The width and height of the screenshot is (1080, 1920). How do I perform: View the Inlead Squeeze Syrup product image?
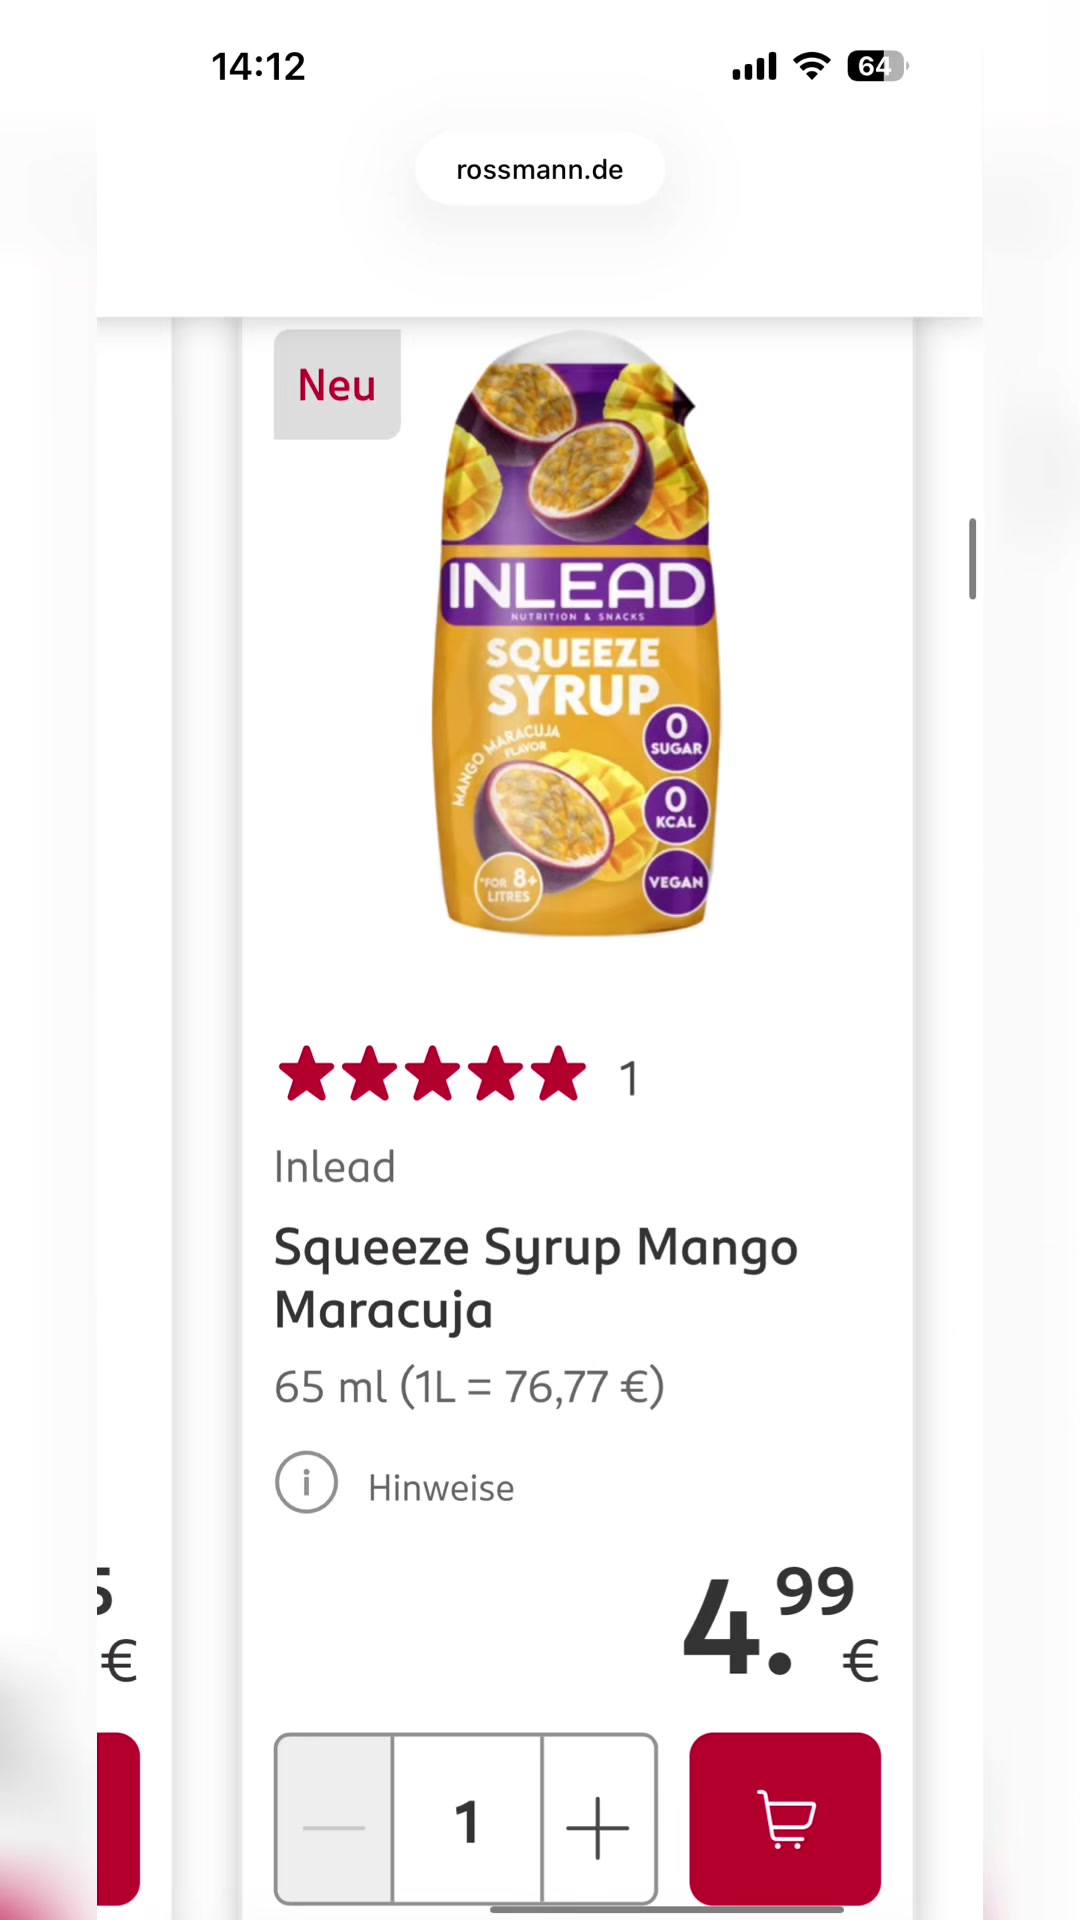[575, 633]
